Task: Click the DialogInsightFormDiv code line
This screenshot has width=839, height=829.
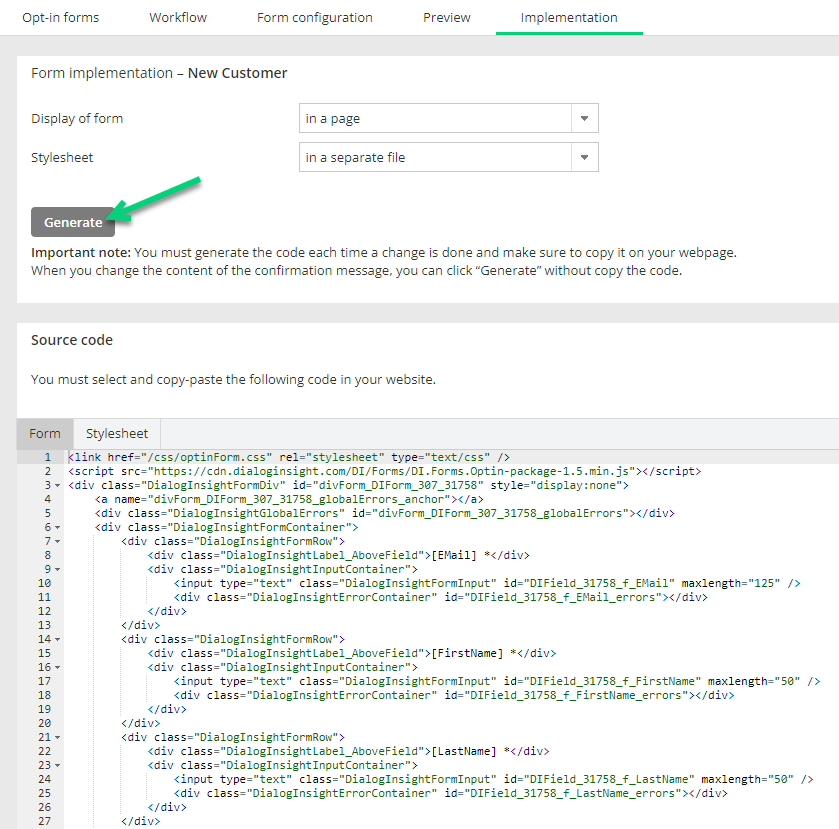Action: coord(348,485)
